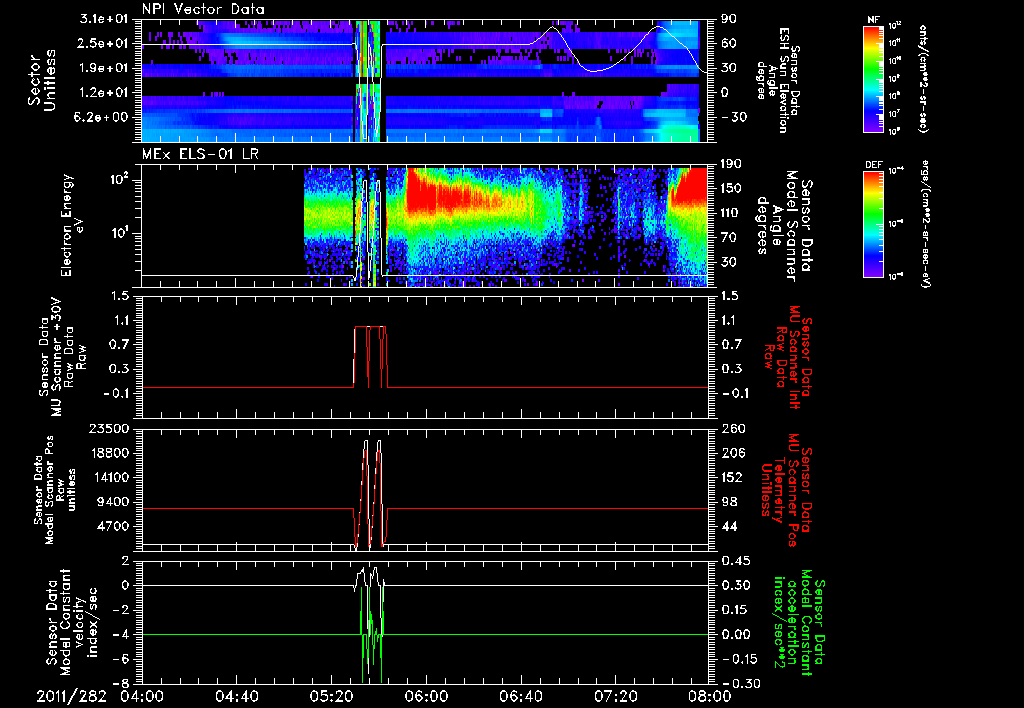Click the DEF color bar gradient
This screenshot has width=1024, height=708.
[x=874, y=224]
